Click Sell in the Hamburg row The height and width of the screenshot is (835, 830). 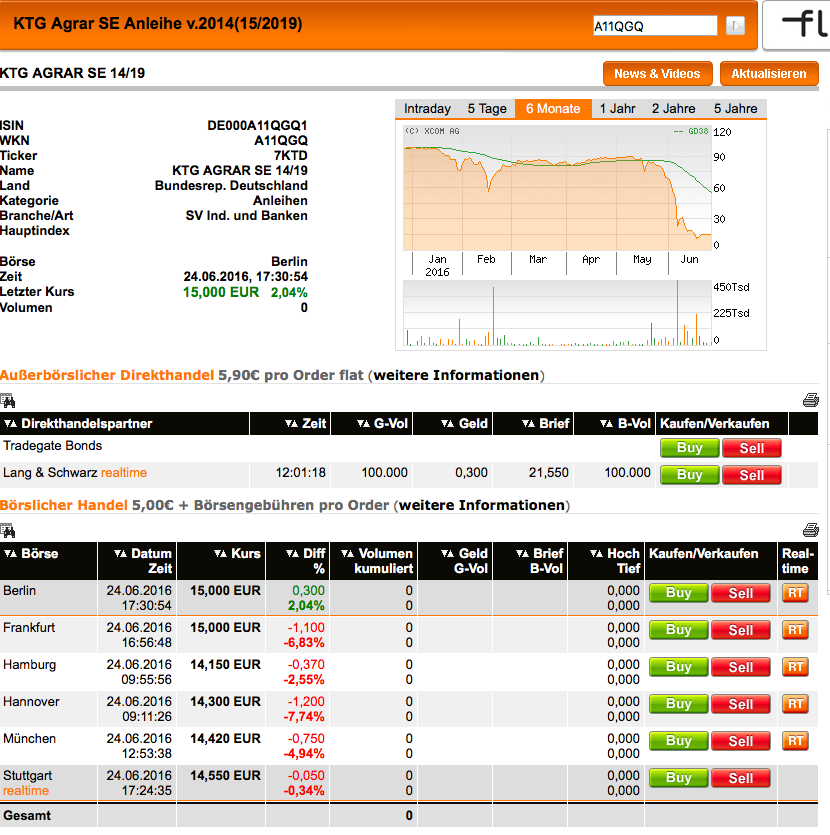[741, 667]
